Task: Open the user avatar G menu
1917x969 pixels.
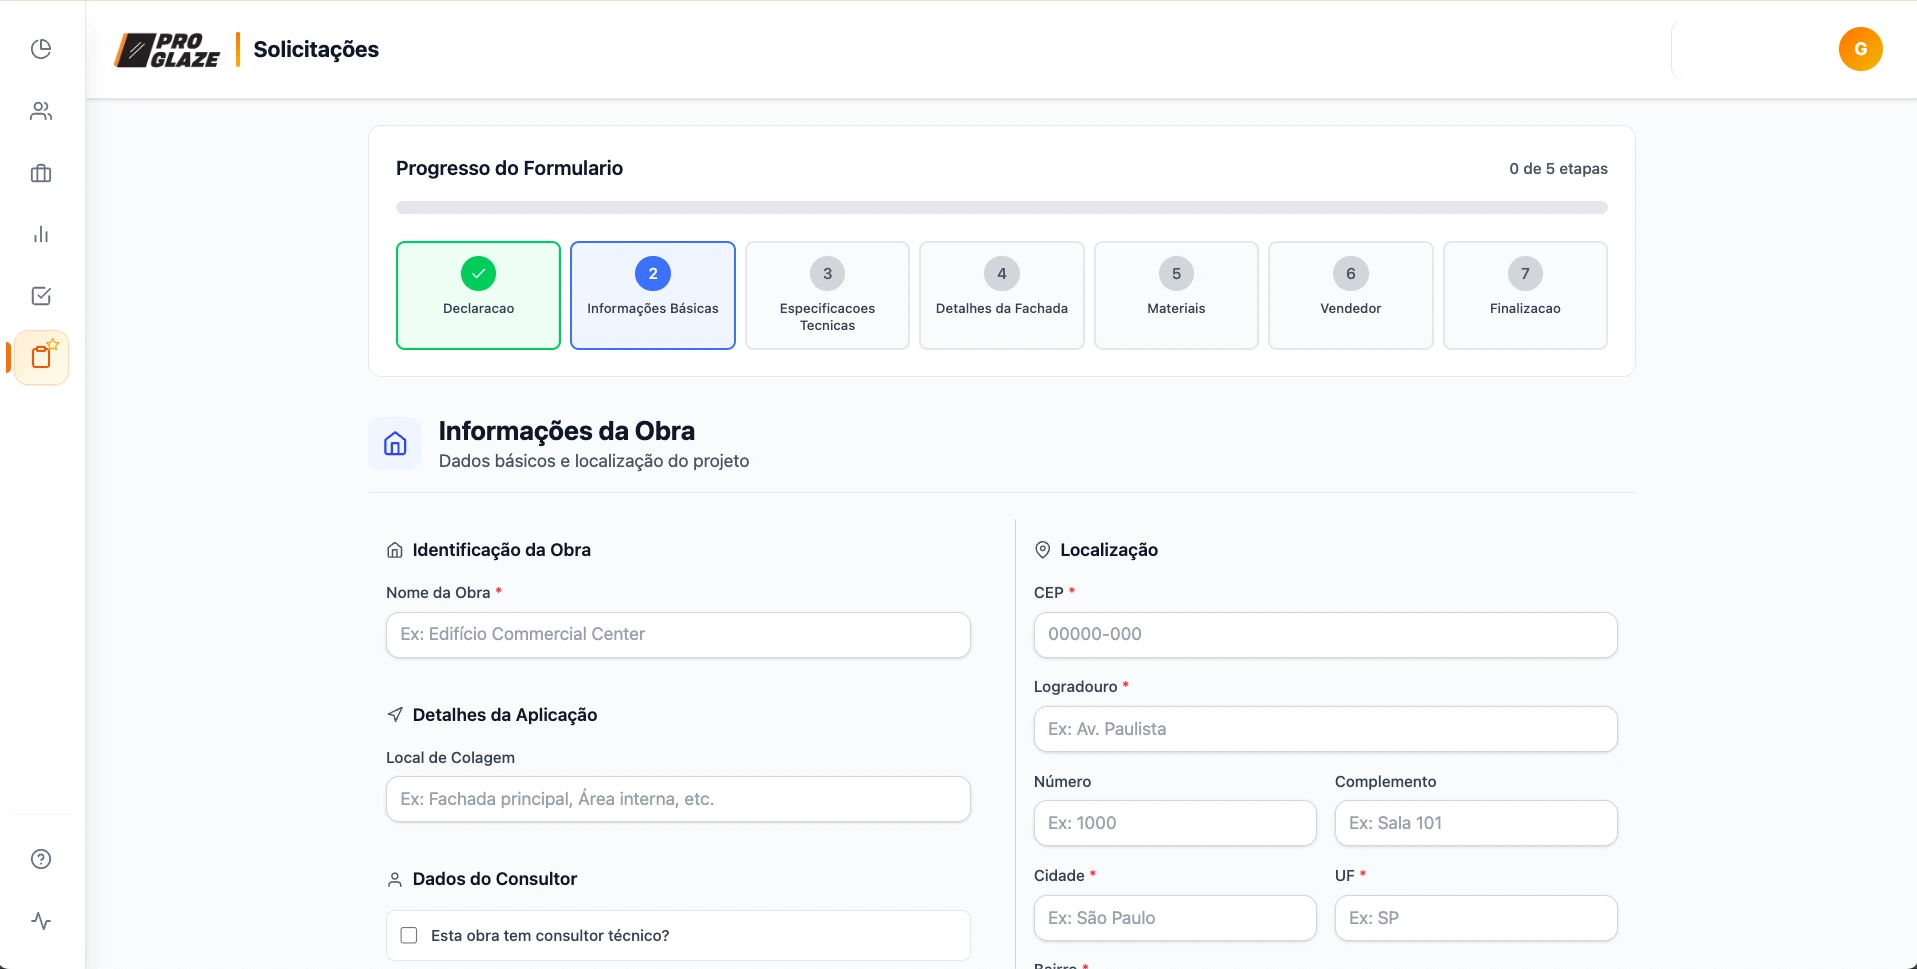Action: tap(1860, 49)
